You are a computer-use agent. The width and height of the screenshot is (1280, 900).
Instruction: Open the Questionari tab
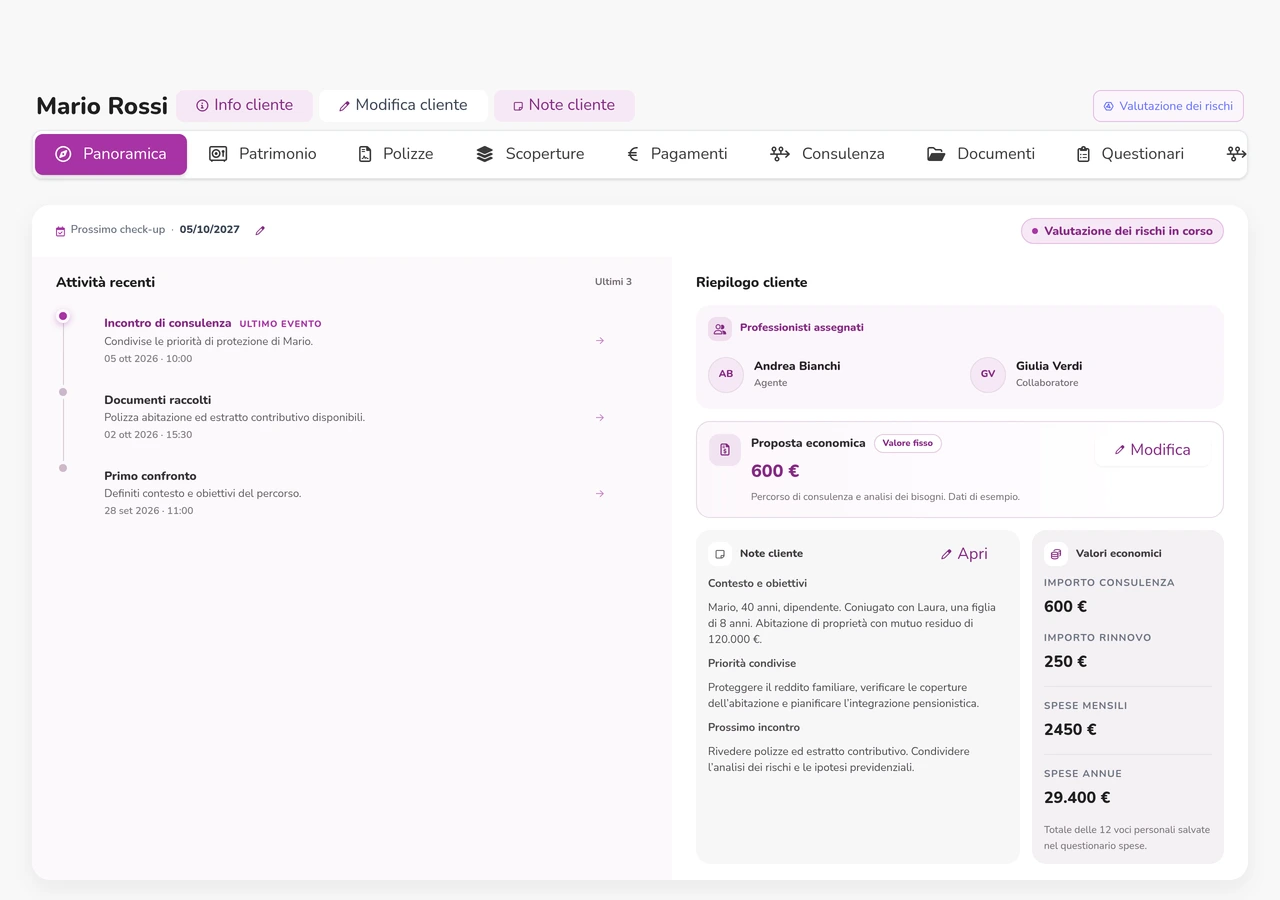(1130, 154)
